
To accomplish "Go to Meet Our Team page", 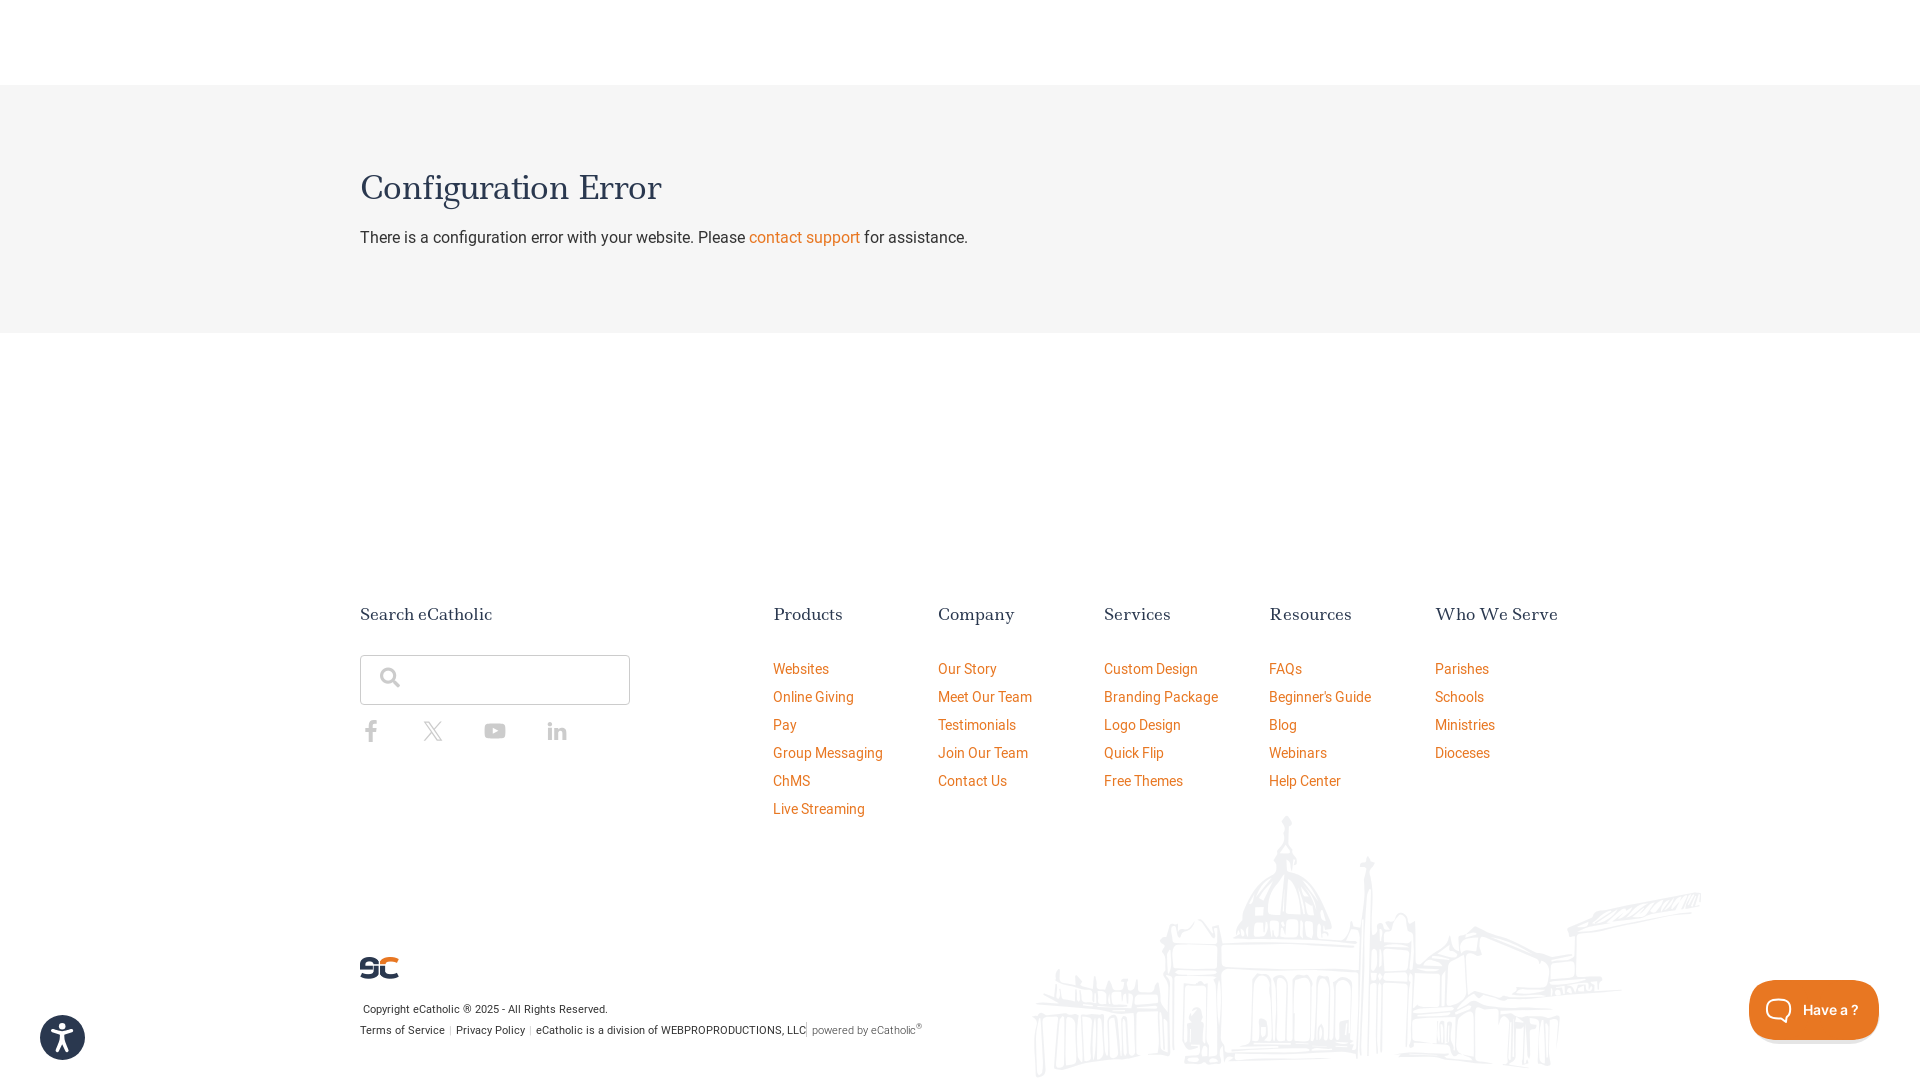I will [984, 697].
